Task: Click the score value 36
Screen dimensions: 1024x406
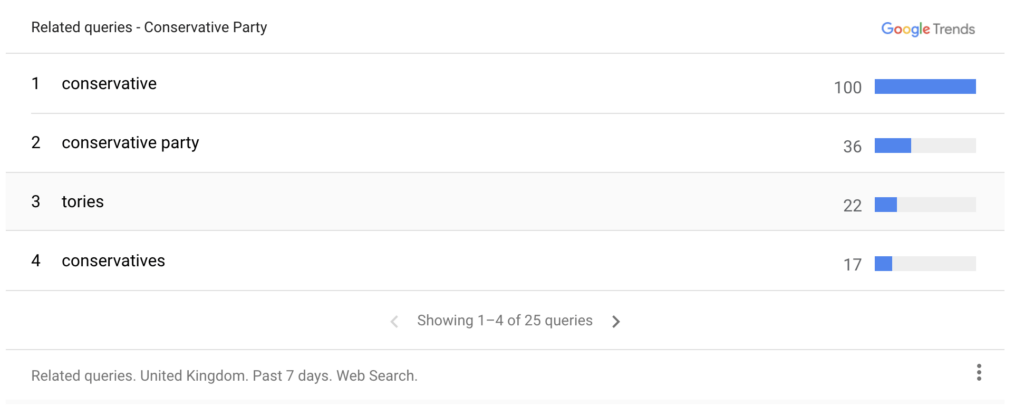Action: [852, 147]
